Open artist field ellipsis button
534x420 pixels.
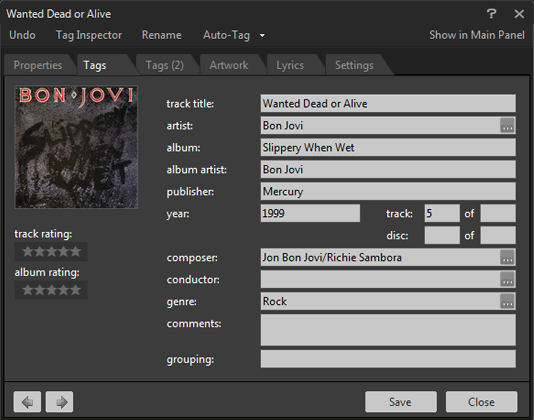507,126
